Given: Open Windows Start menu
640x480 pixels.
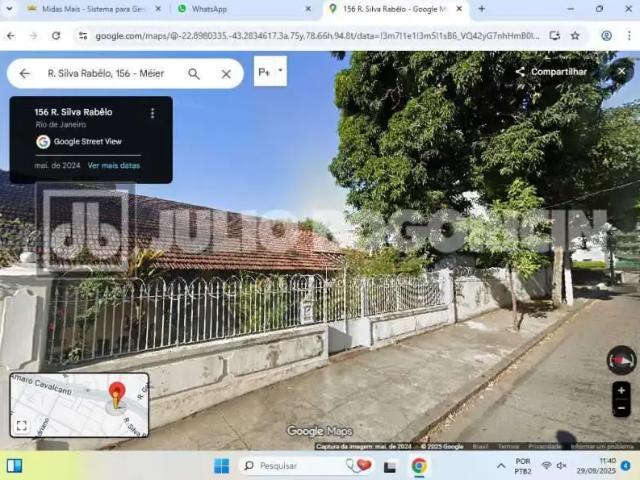Looking at the screenshot, I should [x=222, y=466].
